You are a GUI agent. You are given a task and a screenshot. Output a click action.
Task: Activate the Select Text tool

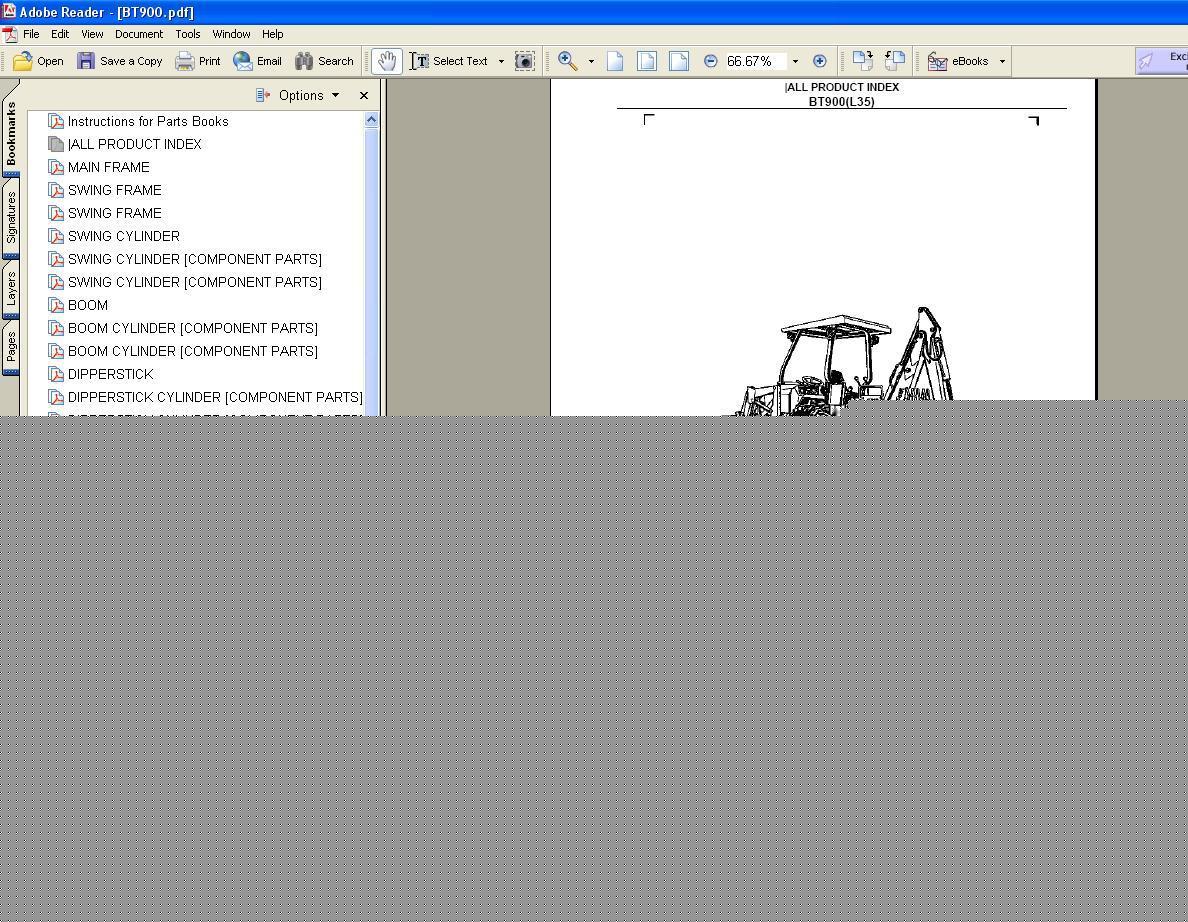coord(450,61)
